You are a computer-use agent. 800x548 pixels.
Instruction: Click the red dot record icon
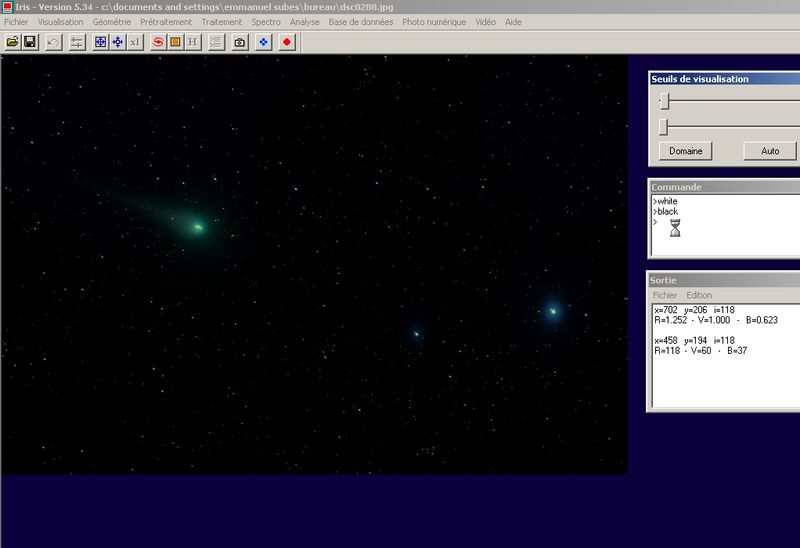(287, 42)
